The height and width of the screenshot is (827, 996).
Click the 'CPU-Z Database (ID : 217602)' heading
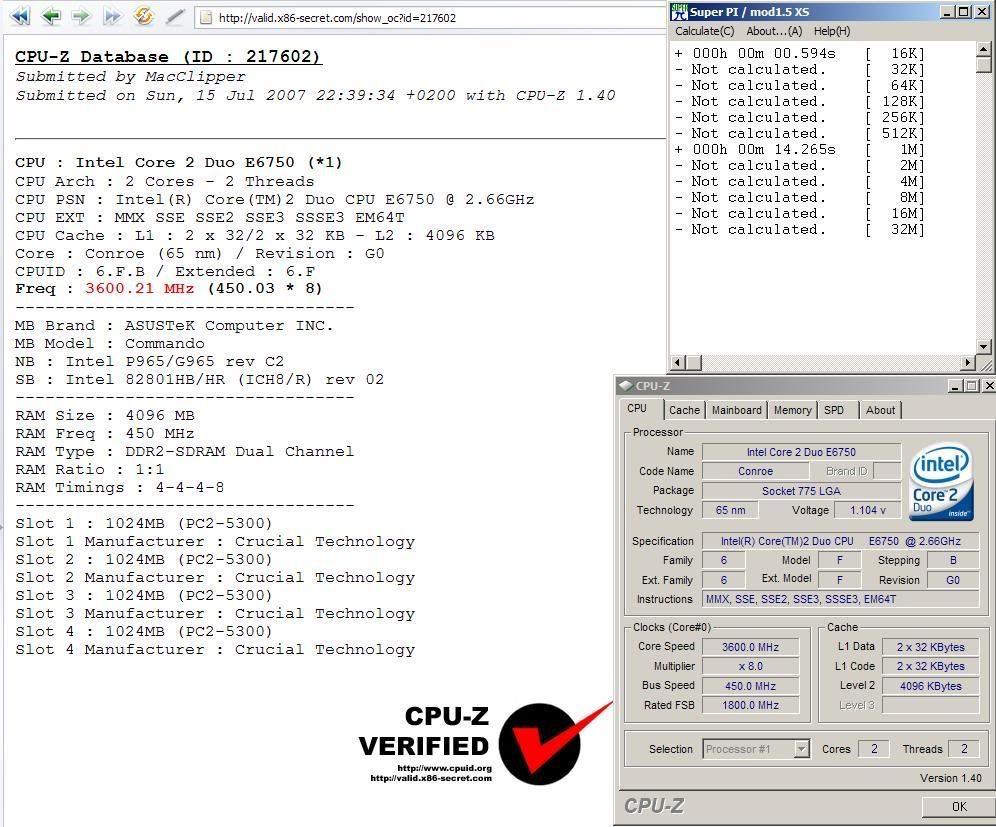pos(168,57)
